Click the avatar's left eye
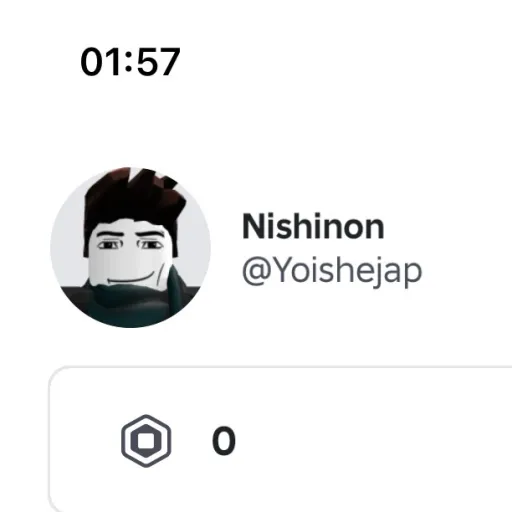This screenshot has height=512, width=512. click(108, 245)
